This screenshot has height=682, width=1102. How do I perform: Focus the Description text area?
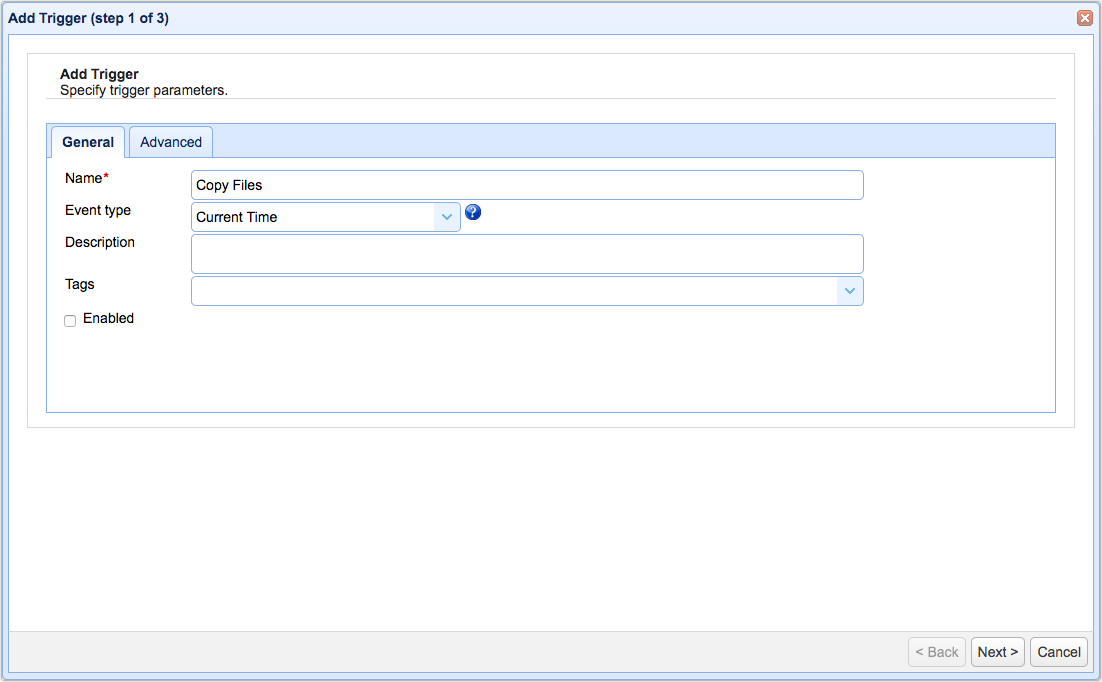(x=527, y=254)
